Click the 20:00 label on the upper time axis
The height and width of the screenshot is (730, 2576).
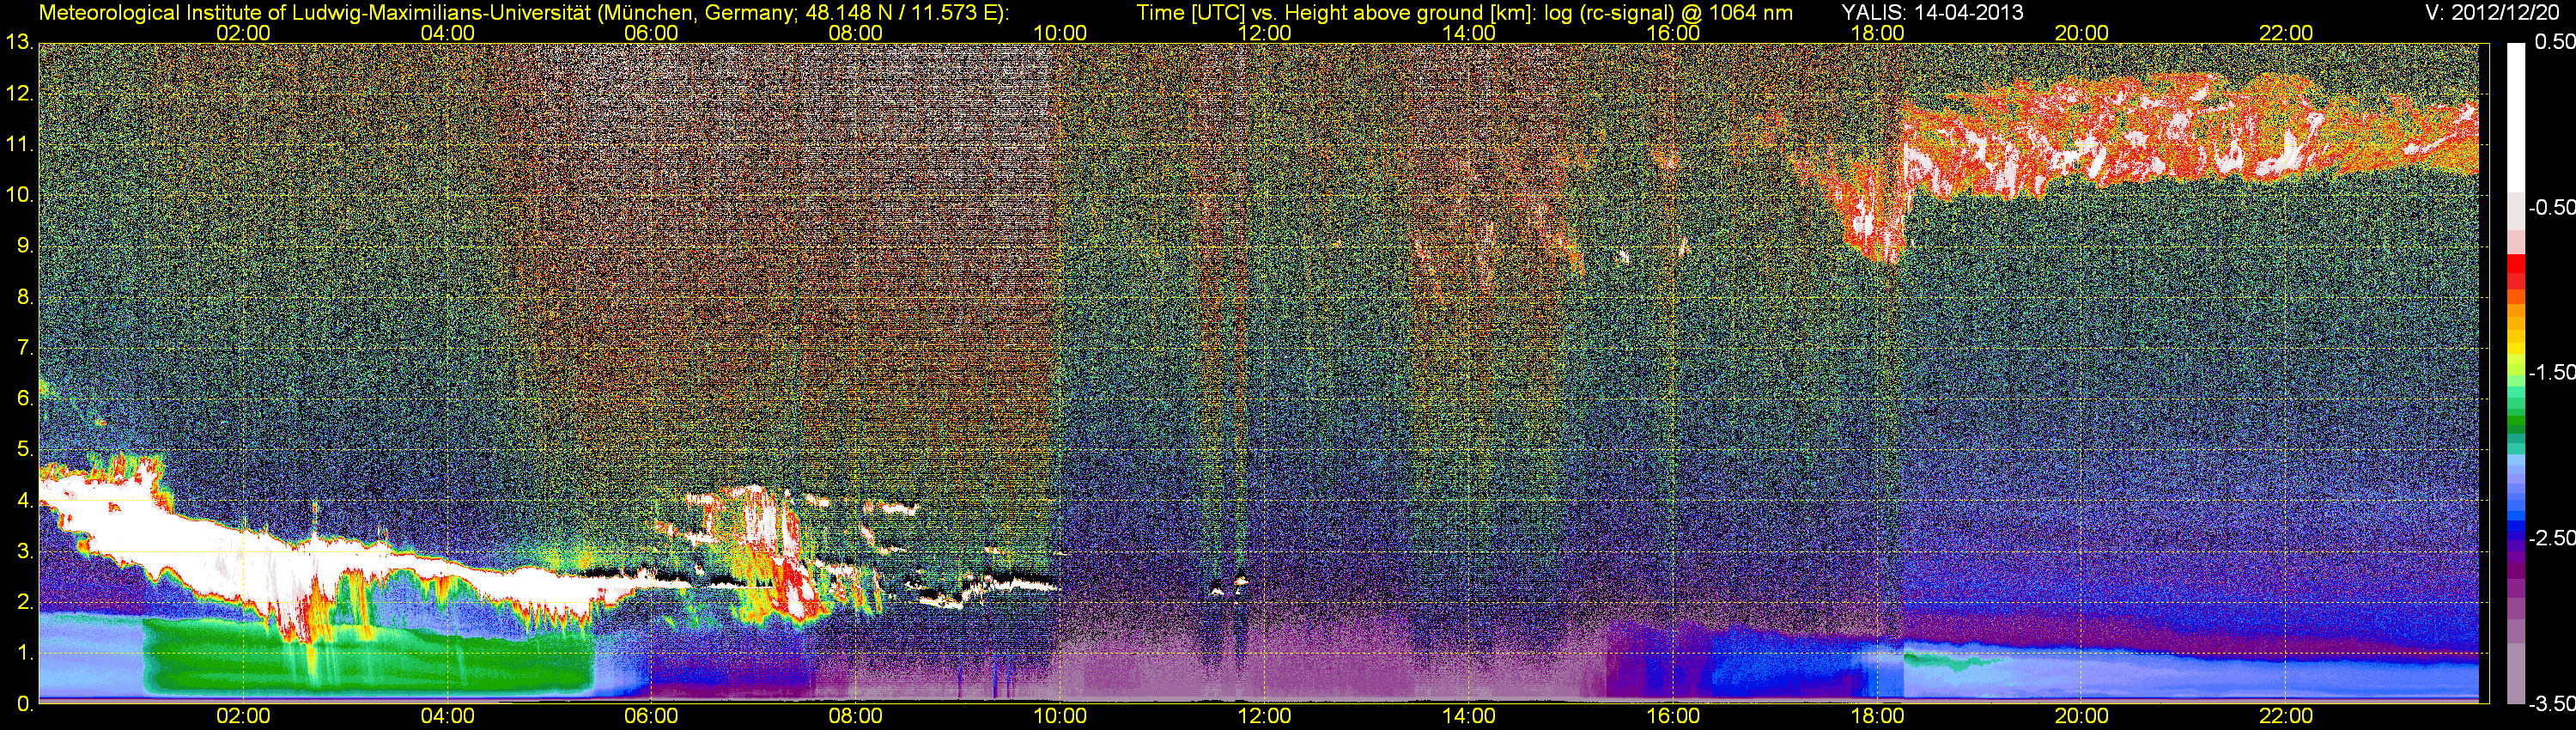[x=2082, y=33]
